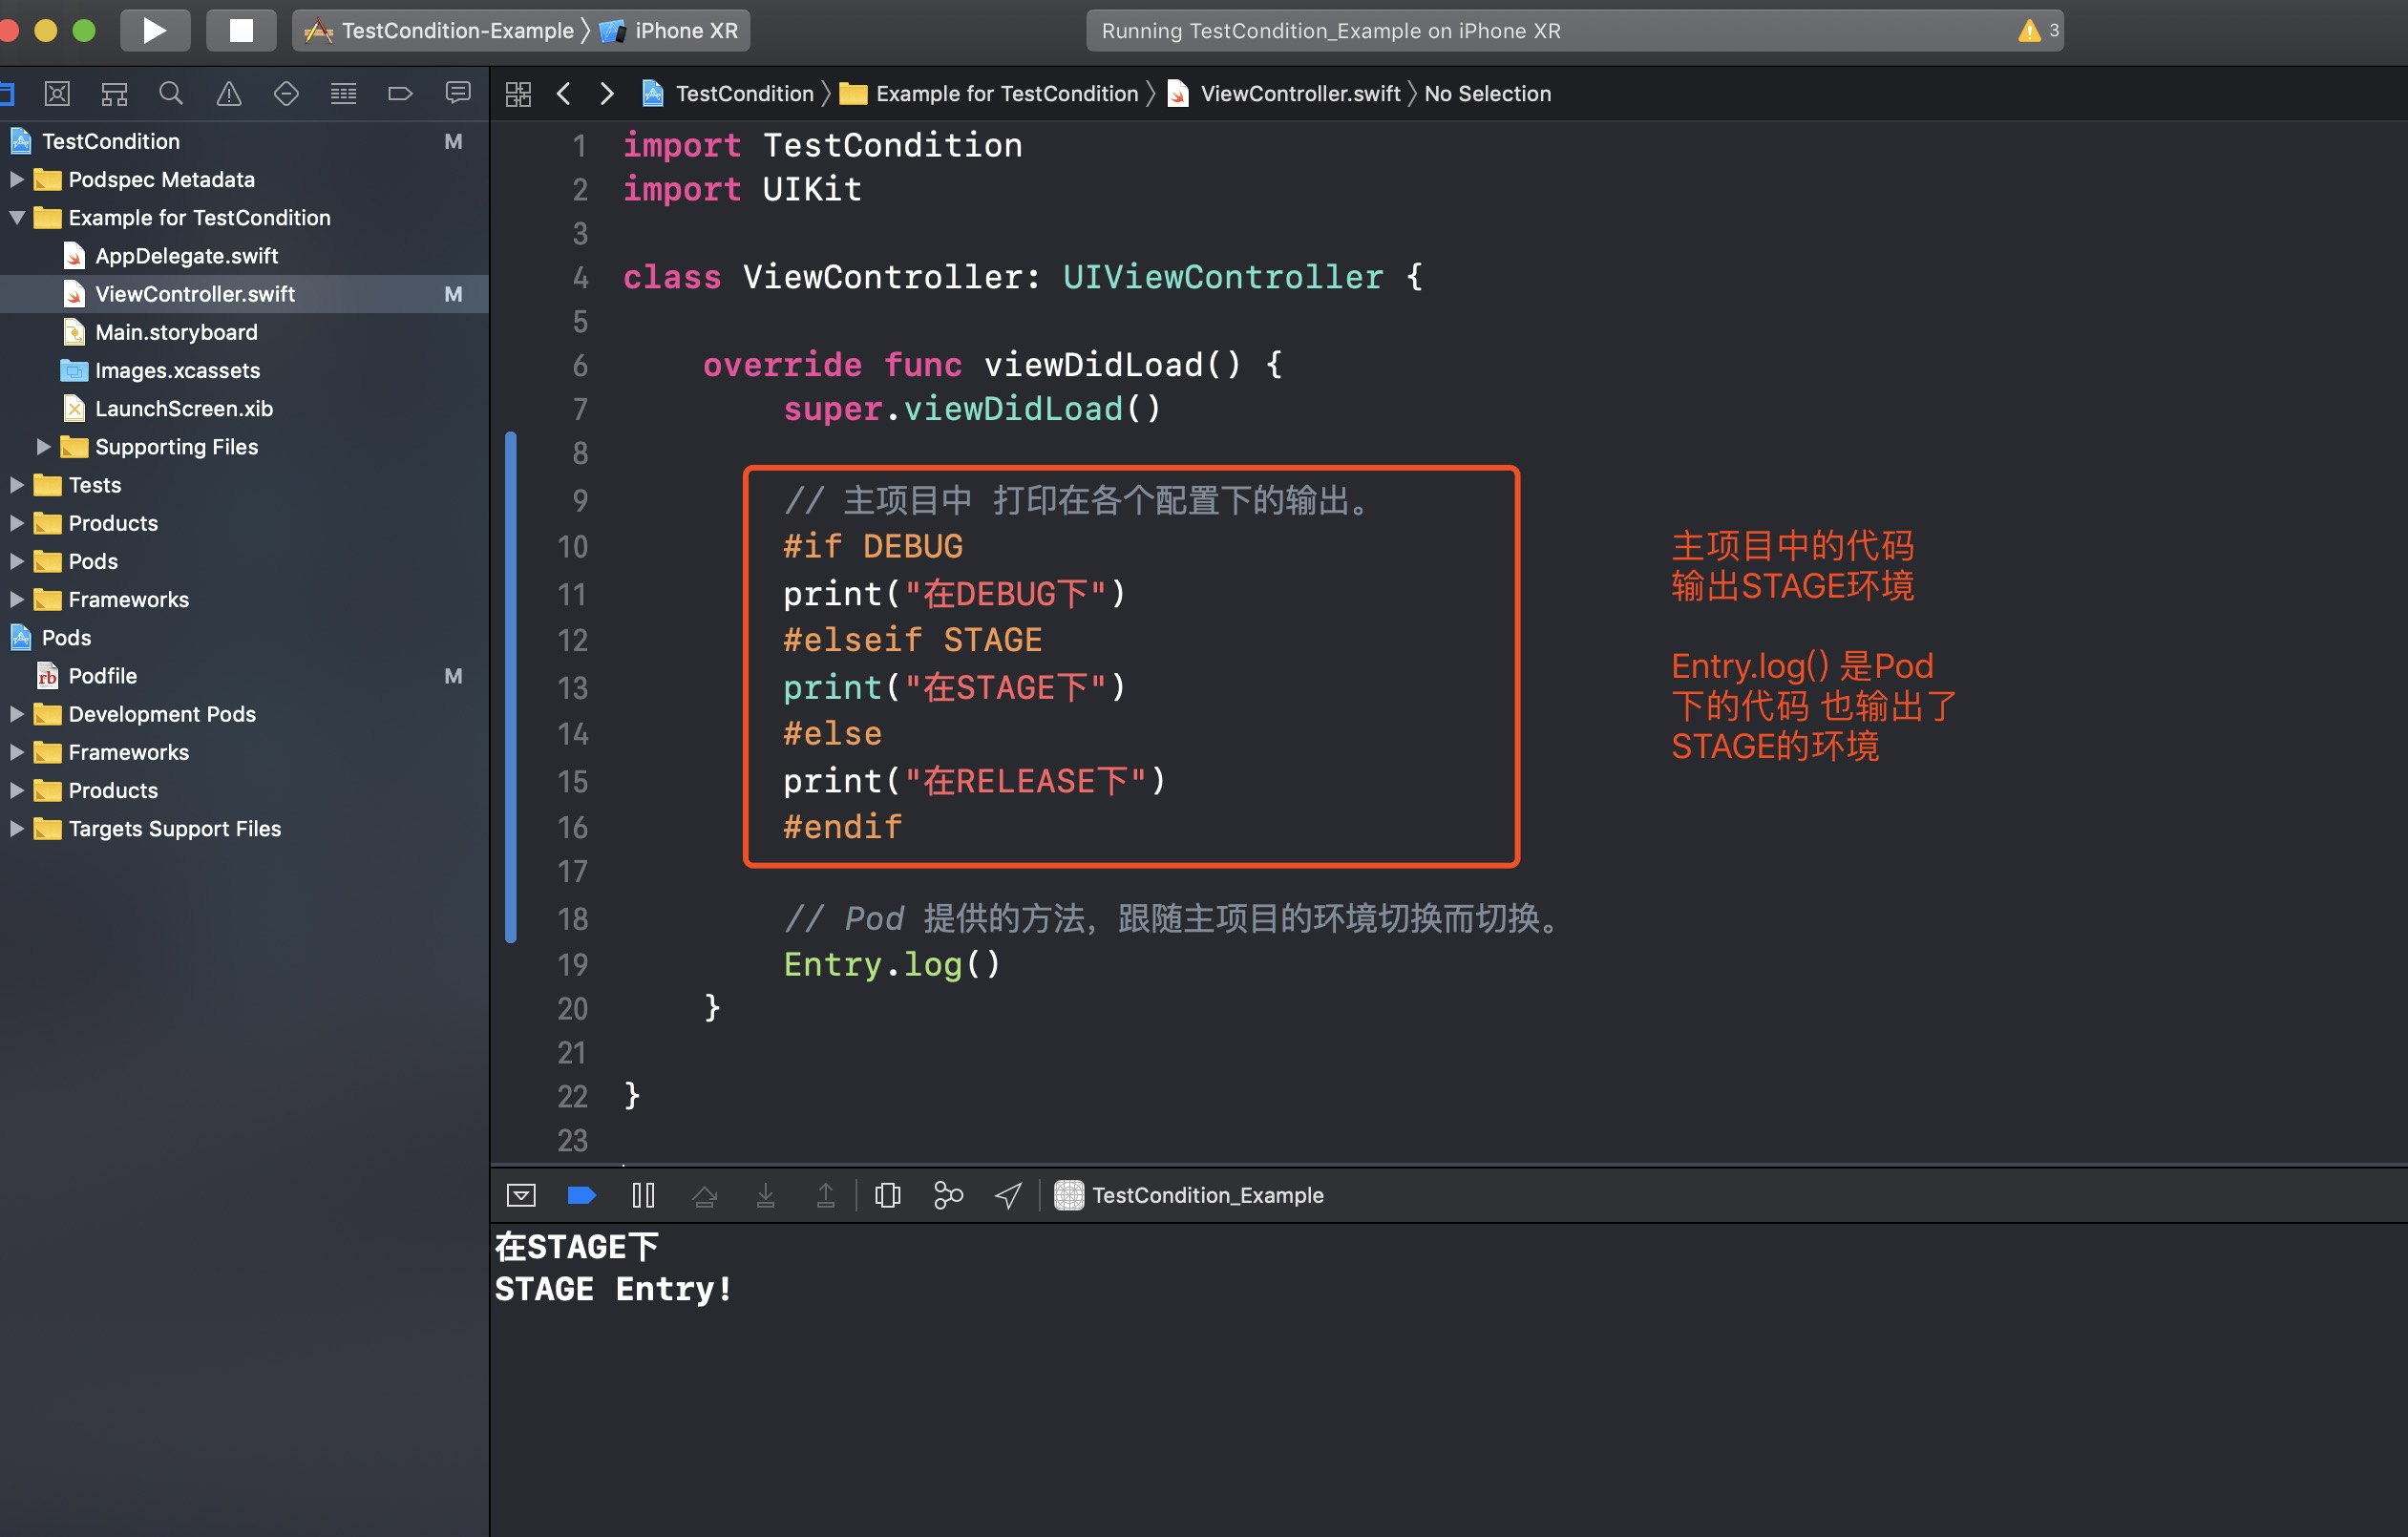Click the Debug Memory Graph icon
This screenshot has width=2408, height=1537.
click(x=947, y=1195)
